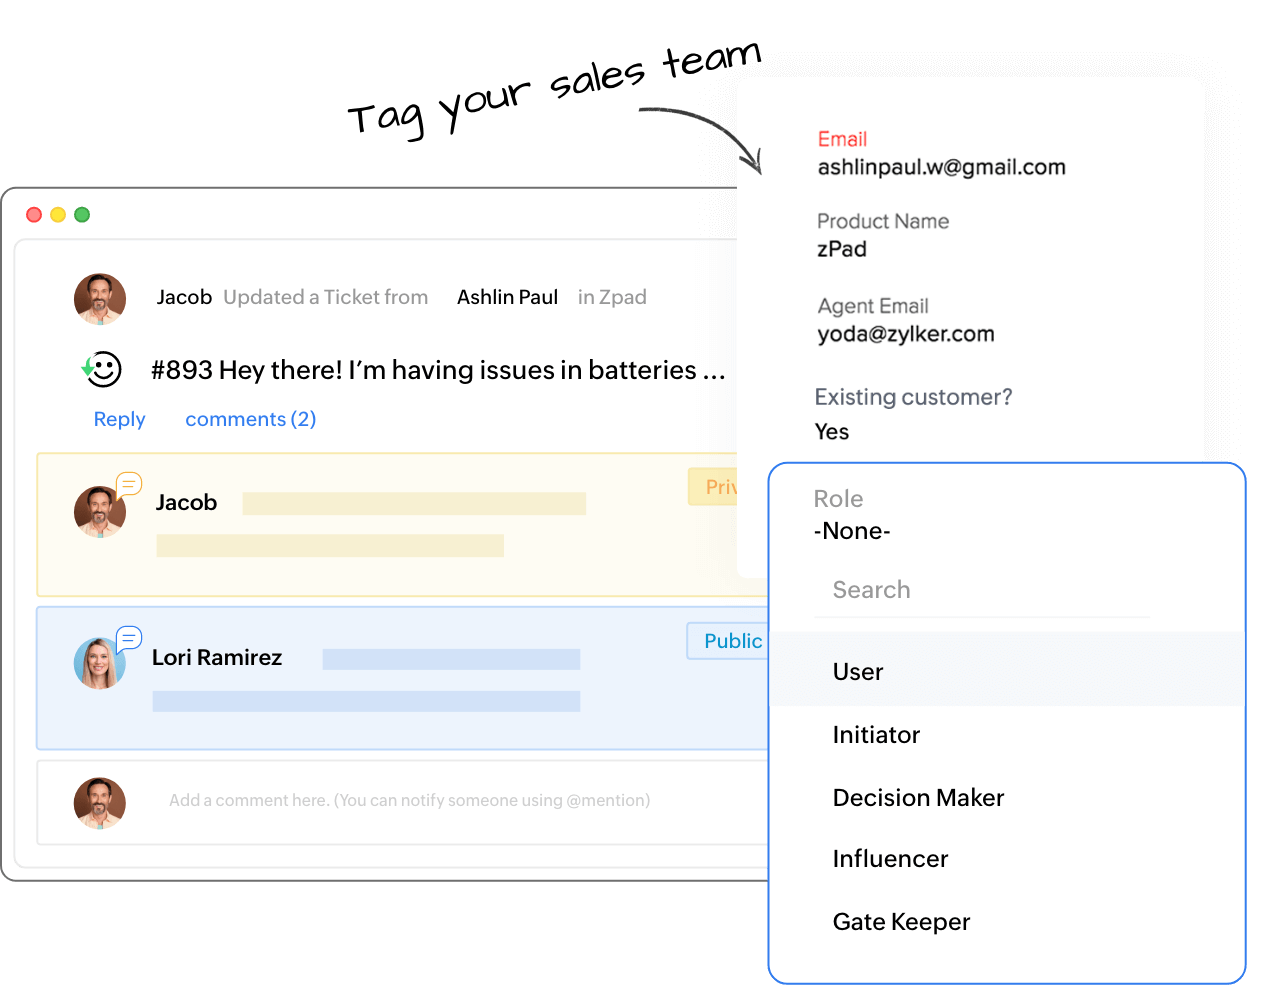Pick Decision Maker from the dropdown
Image resolution: width=1281 pixels, height=985 pixels.
tap(918, 798)
